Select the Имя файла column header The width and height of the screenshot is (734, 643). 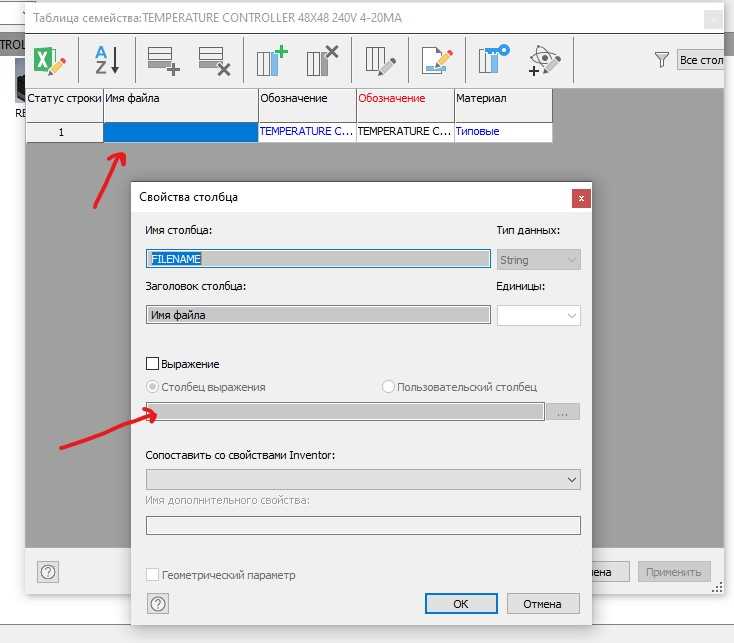[181, 105]
